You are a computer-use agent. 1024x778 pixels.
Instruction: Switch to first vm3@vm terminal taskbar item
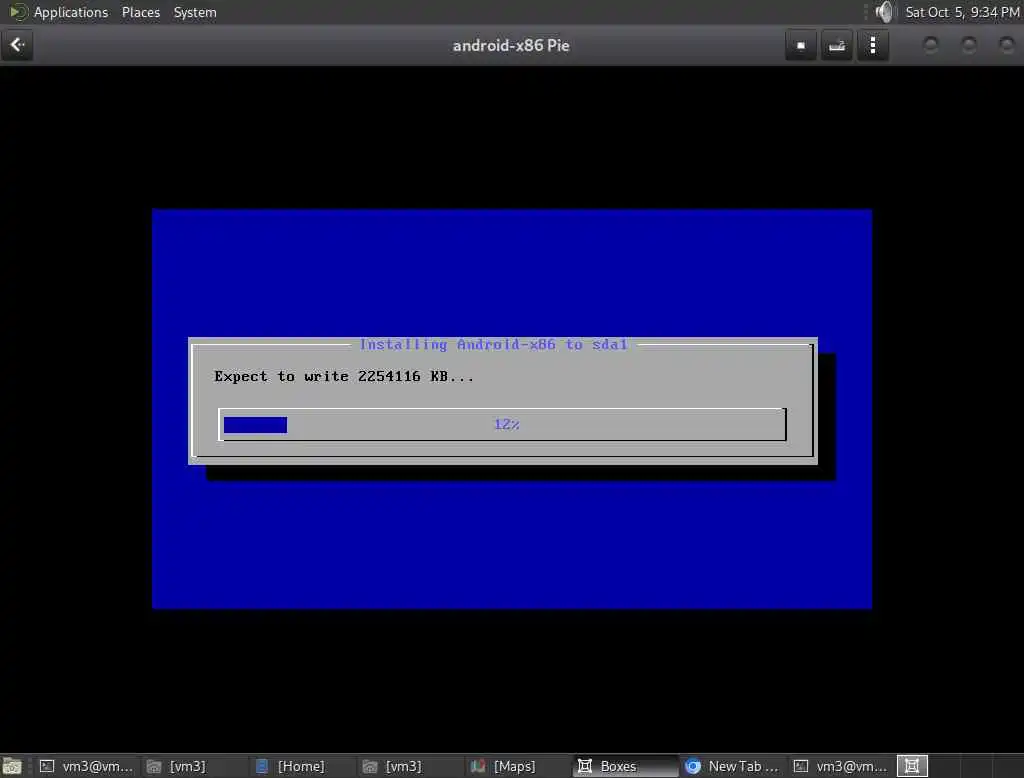86,766
